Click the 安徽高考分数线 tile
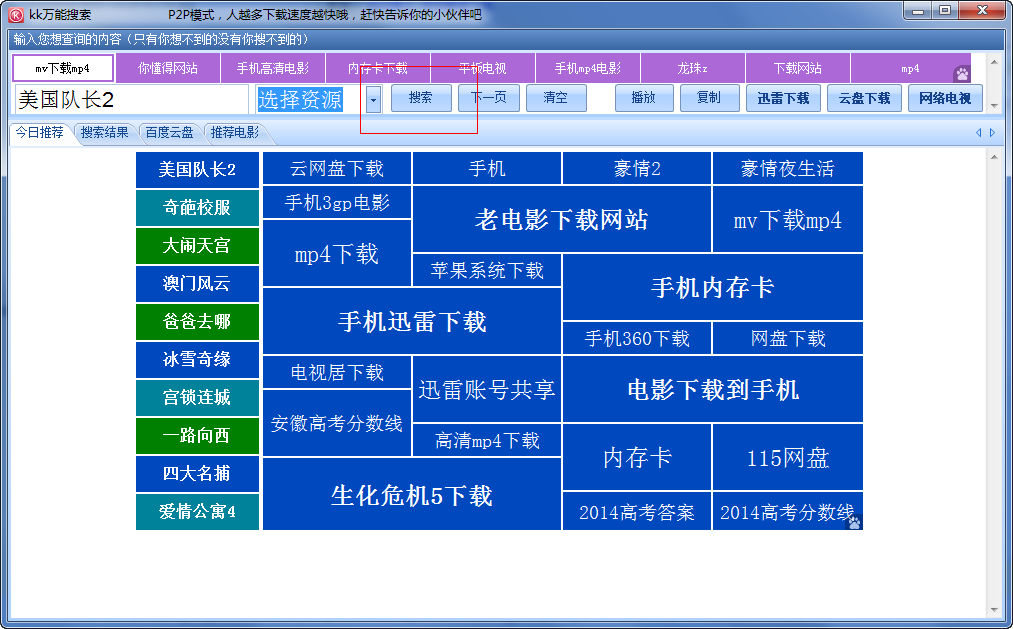 [x=337, y=423]
